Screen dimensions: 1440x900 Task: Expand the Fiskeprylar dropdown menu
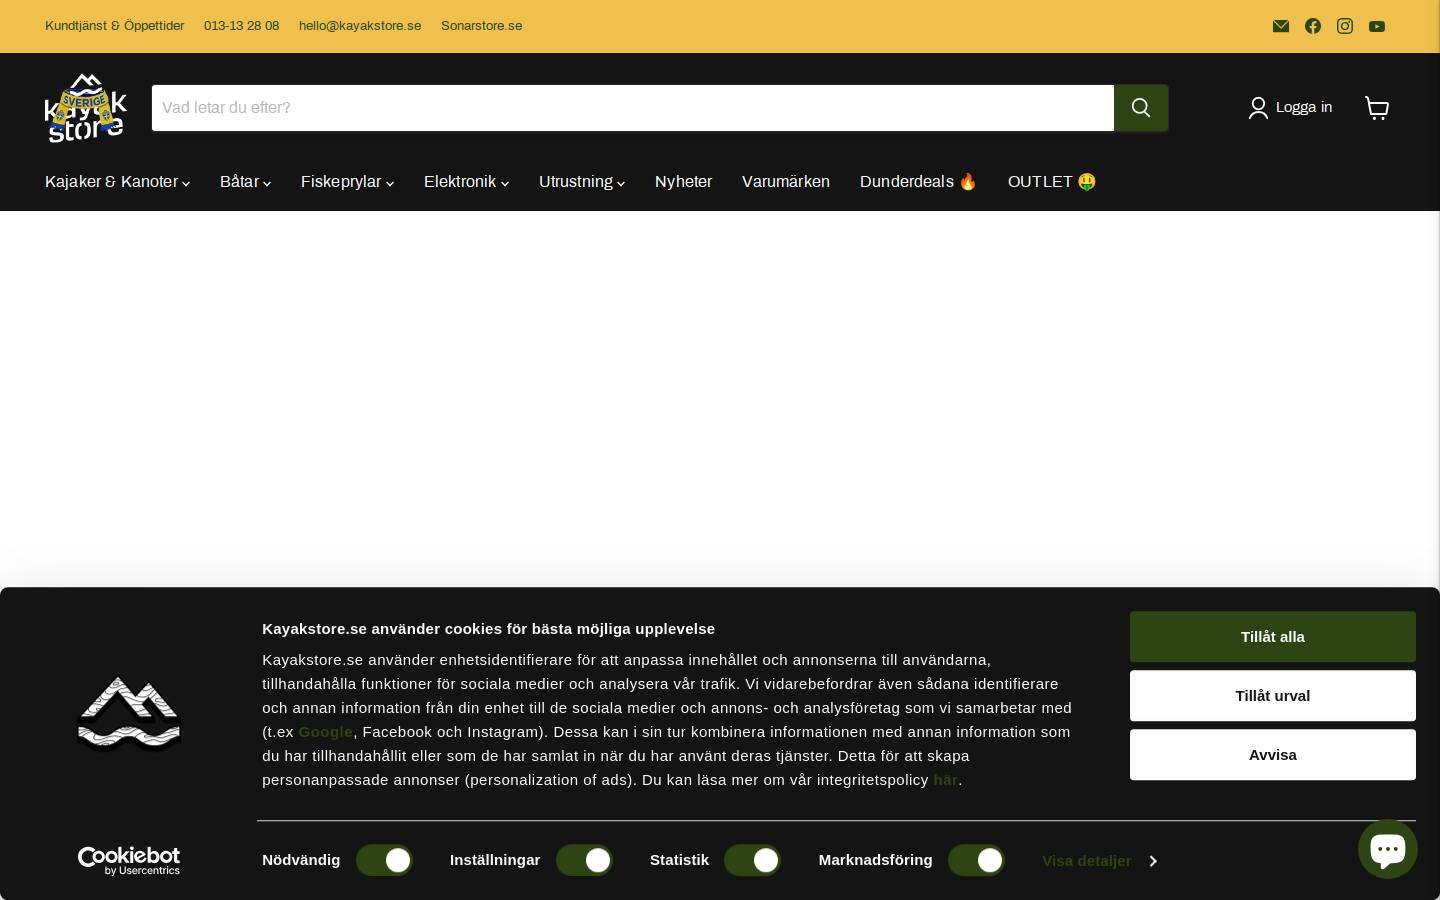pos(347,182)
